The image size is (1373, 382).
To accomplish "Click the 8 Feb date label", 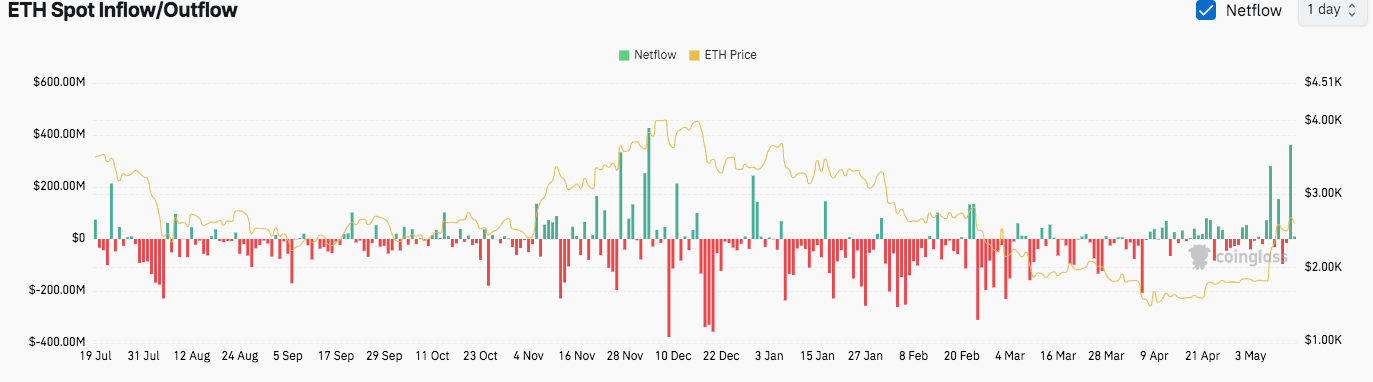I will [x=913, y=355].
